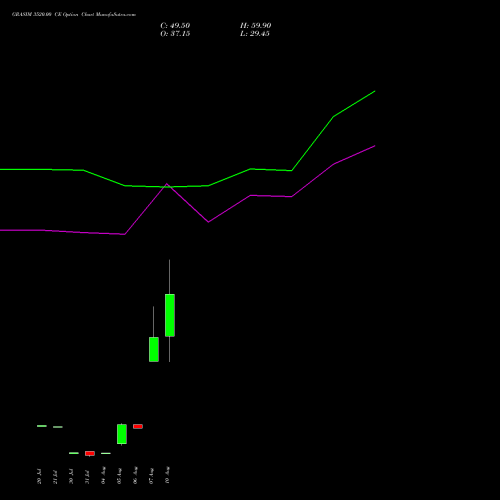Click the green candle above 05 Aug
Screen dimensions: 500x500
pyautogui.click(x=122, y=434)
